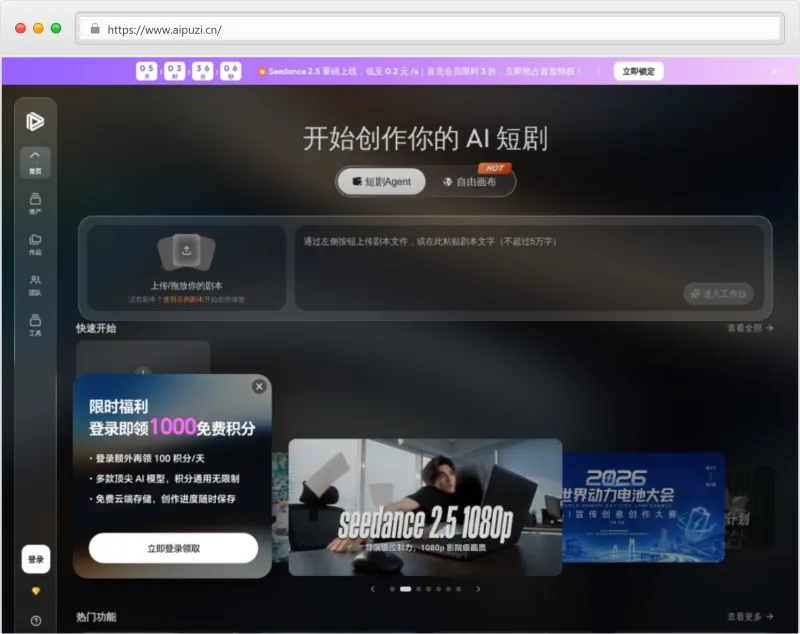Click the 免费云端存储 bullet line
This screenshot has width=800, height=634.
(x=163, y=499)
